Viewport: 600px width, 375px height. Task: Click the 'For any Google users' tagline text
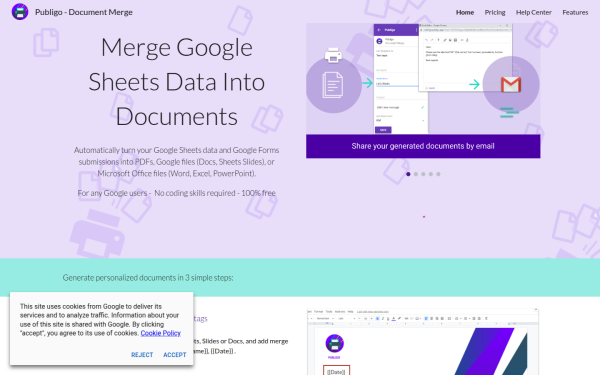pos(176,193)
